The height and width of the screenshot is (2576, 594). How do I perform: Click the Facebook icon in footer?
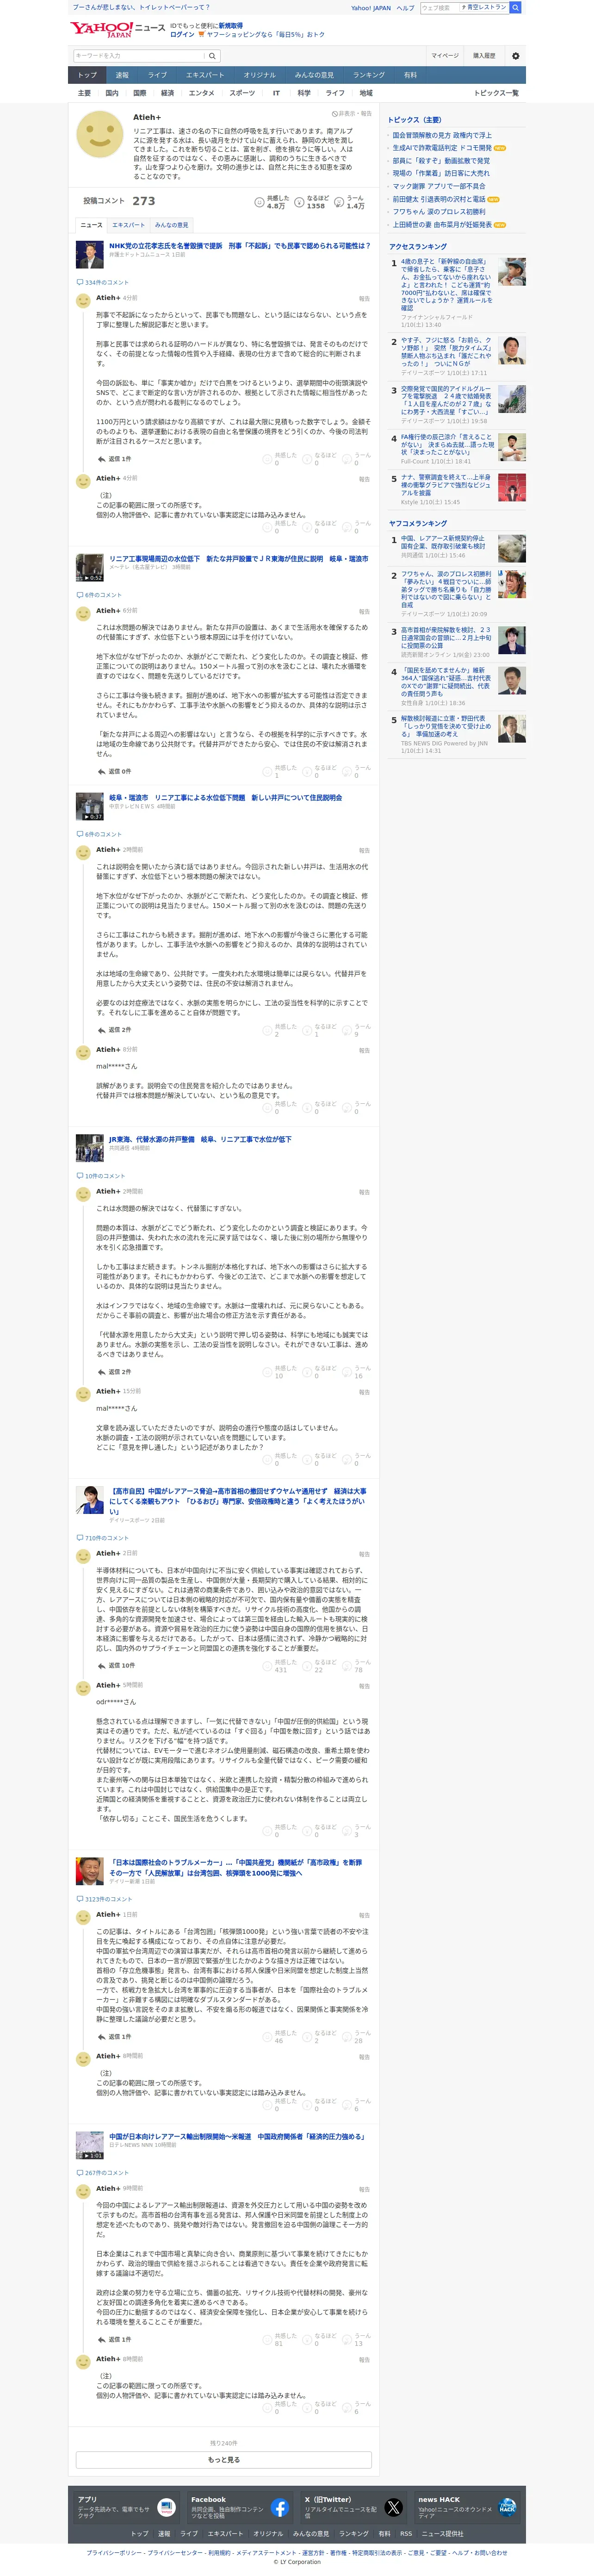279,2507
